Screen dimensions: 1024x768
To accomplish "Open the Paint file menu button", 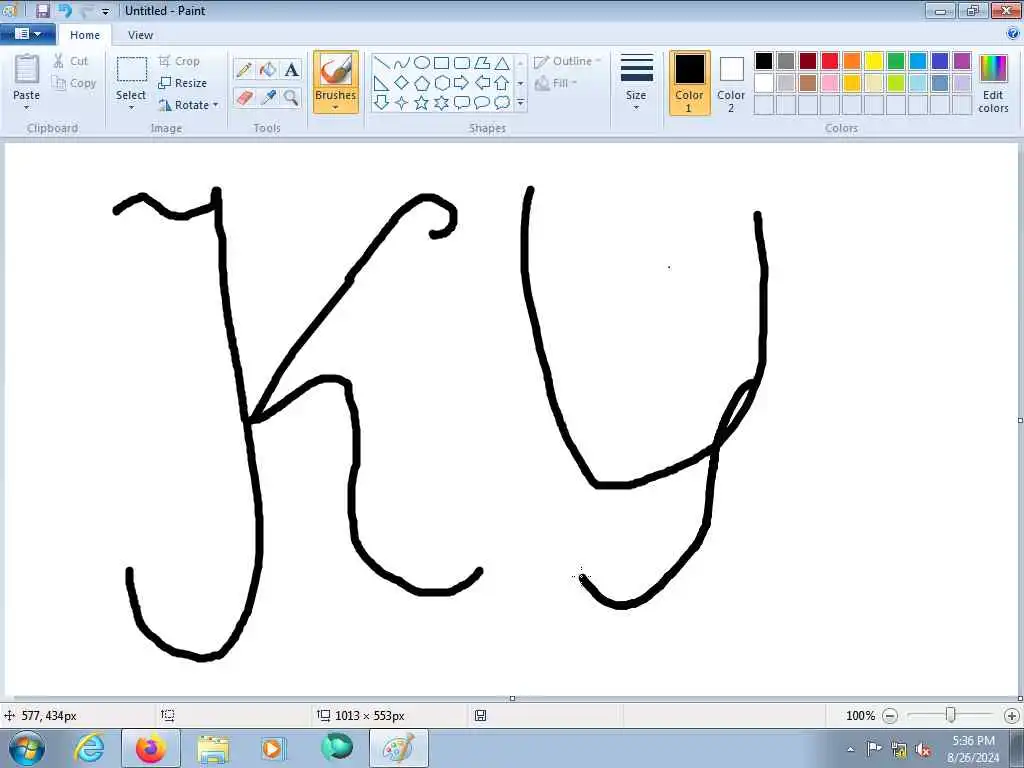I will tap(27, 34).
